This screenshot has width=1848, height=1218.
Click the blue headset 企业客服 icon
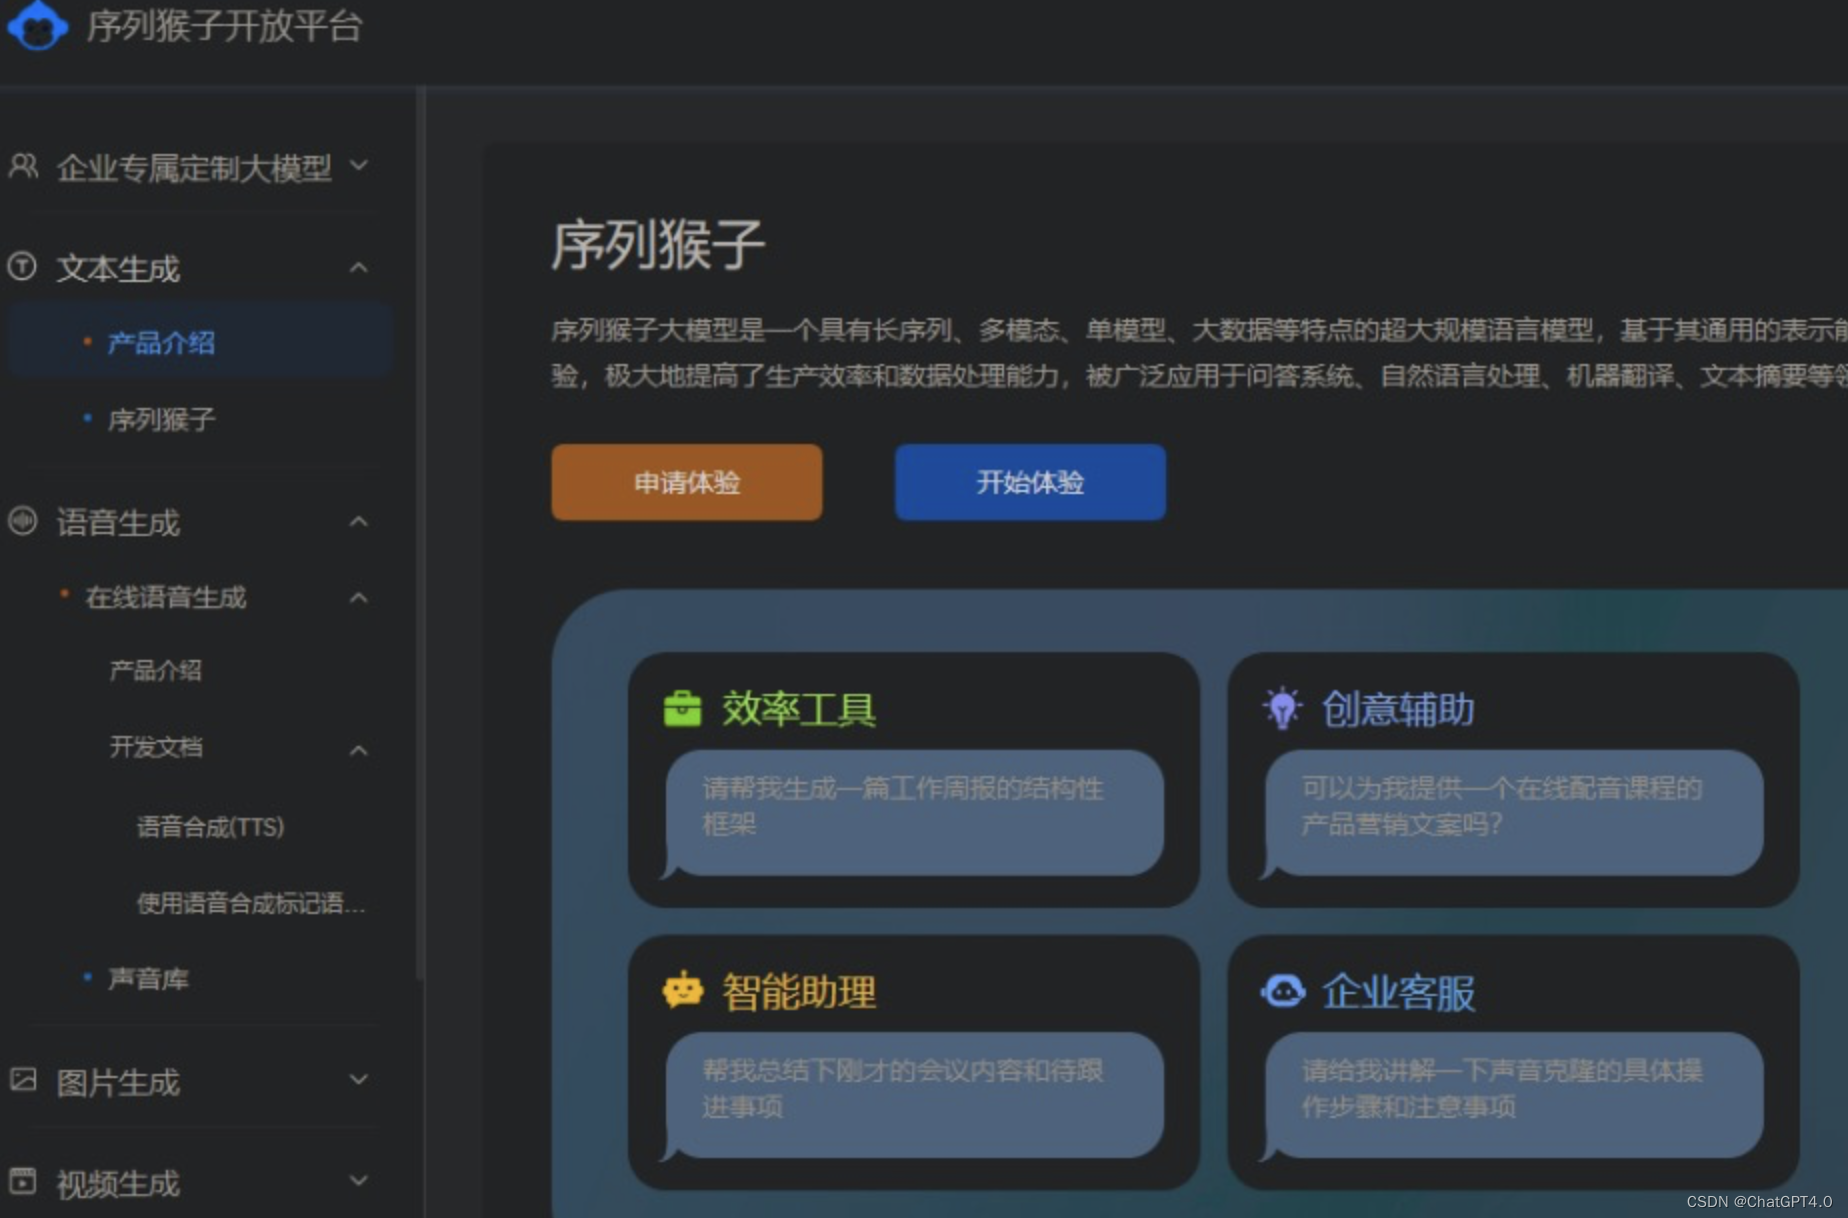(x=1283, y=991)
